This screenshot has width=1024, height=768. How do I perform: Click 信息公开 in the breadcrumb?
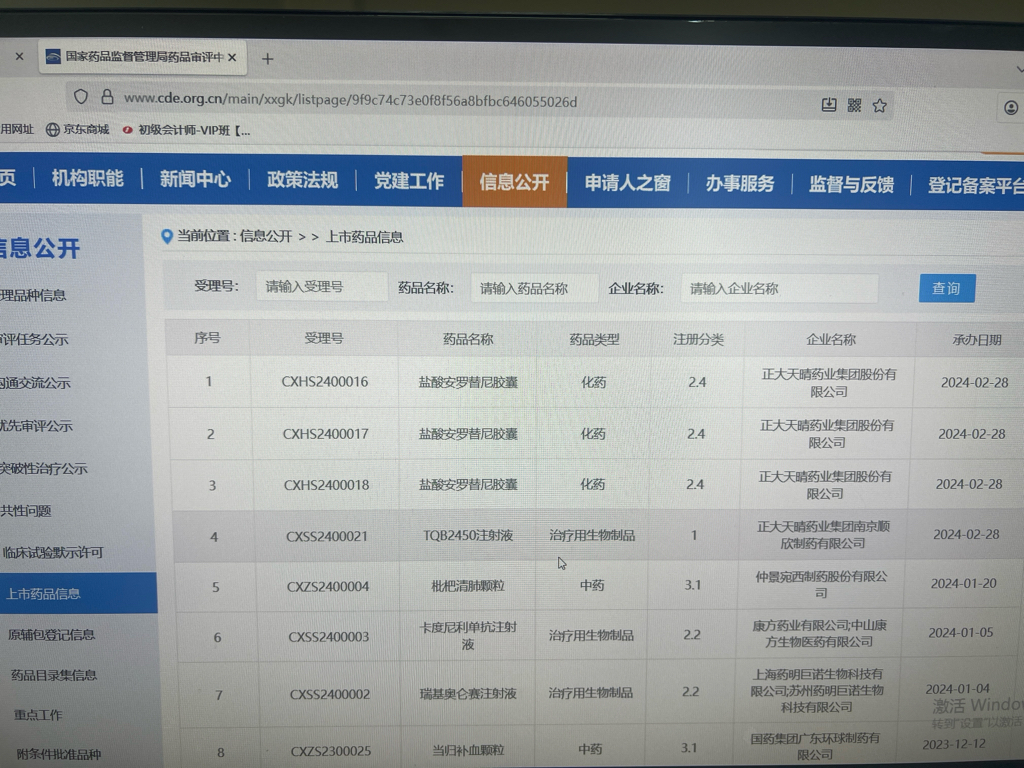(x=265, y=236)
